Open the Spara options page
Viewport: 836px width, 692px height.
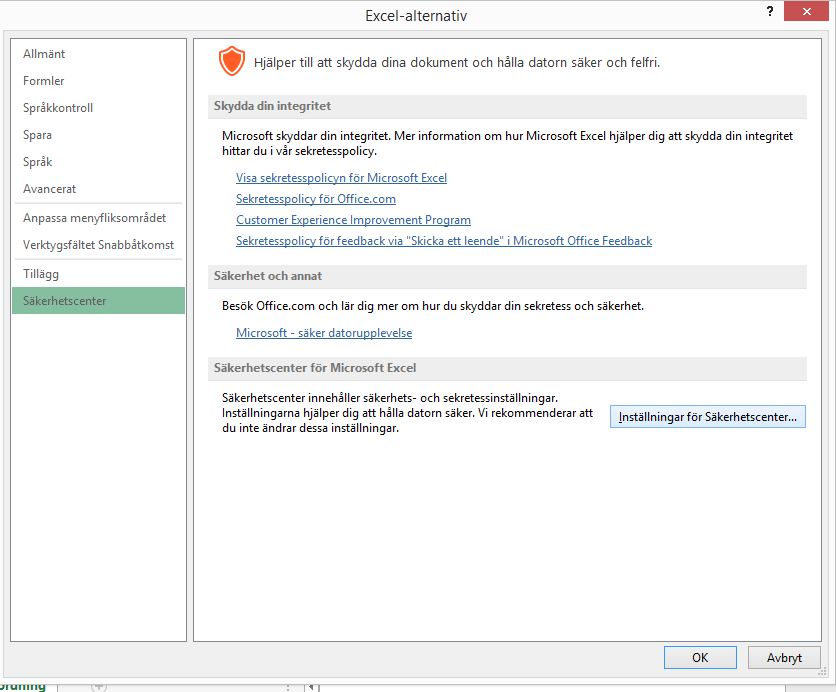(x=98, y=135)
